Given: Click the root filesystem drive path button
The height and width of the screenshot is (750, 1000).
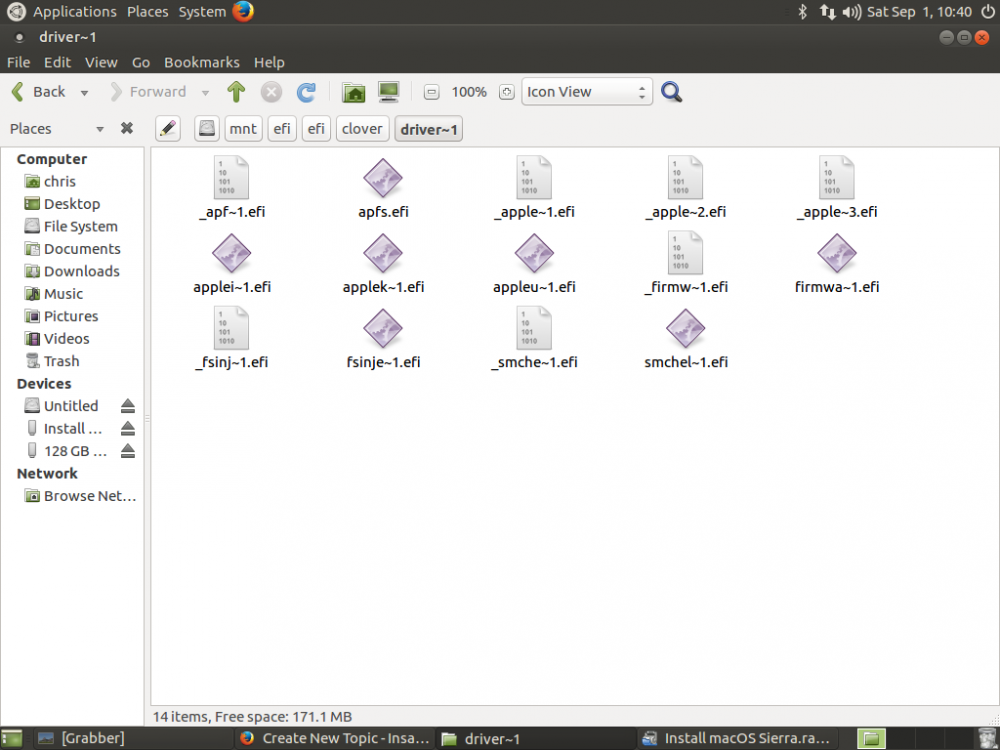Looking at the screenshot, I should pos(207,129).
